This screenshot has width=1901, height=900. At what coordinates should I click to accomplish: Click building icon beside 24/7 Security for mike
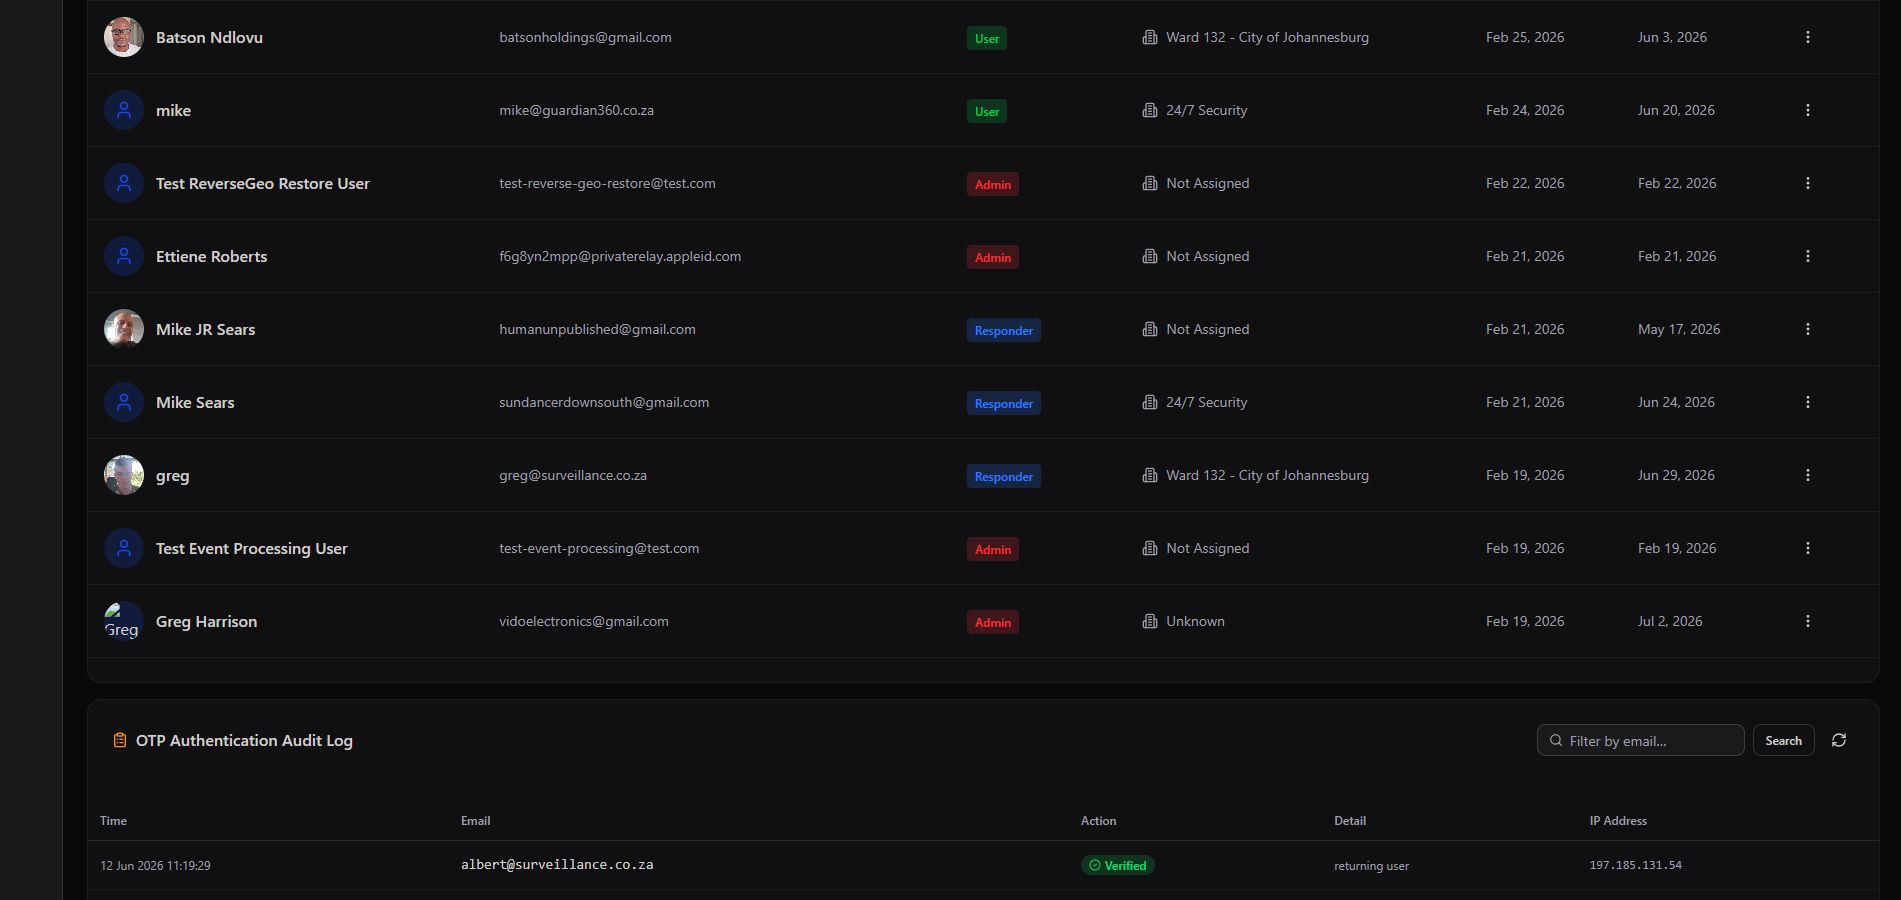coord(1150,110)
